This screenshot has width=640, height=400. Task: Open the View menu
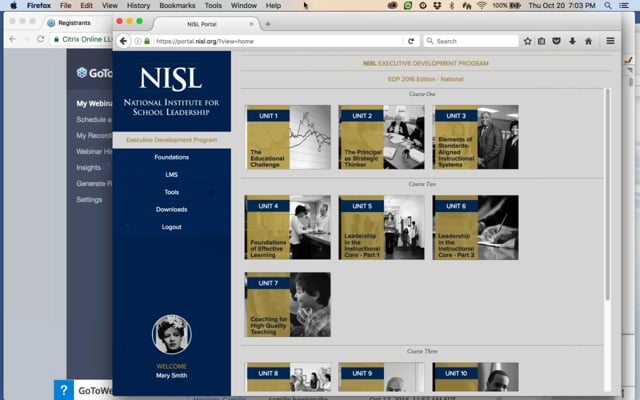[x=109, y=5]
